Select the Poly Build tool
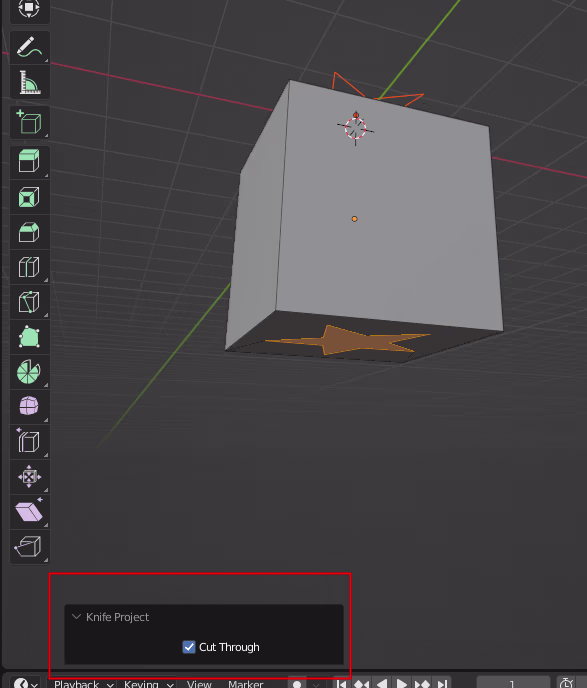The image size is (587, 688). click(29, 337)
